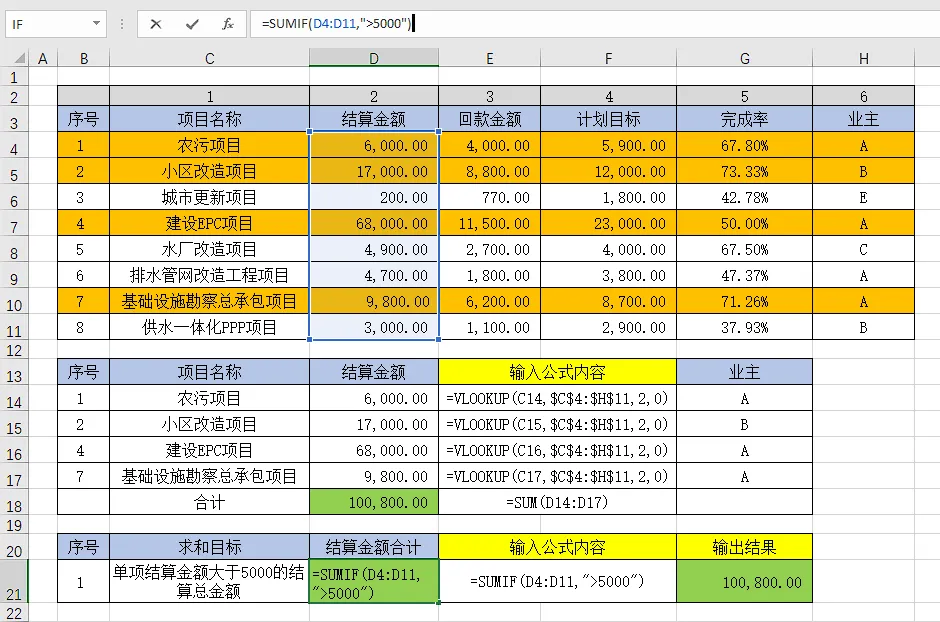Open the Insert Function fx dialog

pos(228,24)
